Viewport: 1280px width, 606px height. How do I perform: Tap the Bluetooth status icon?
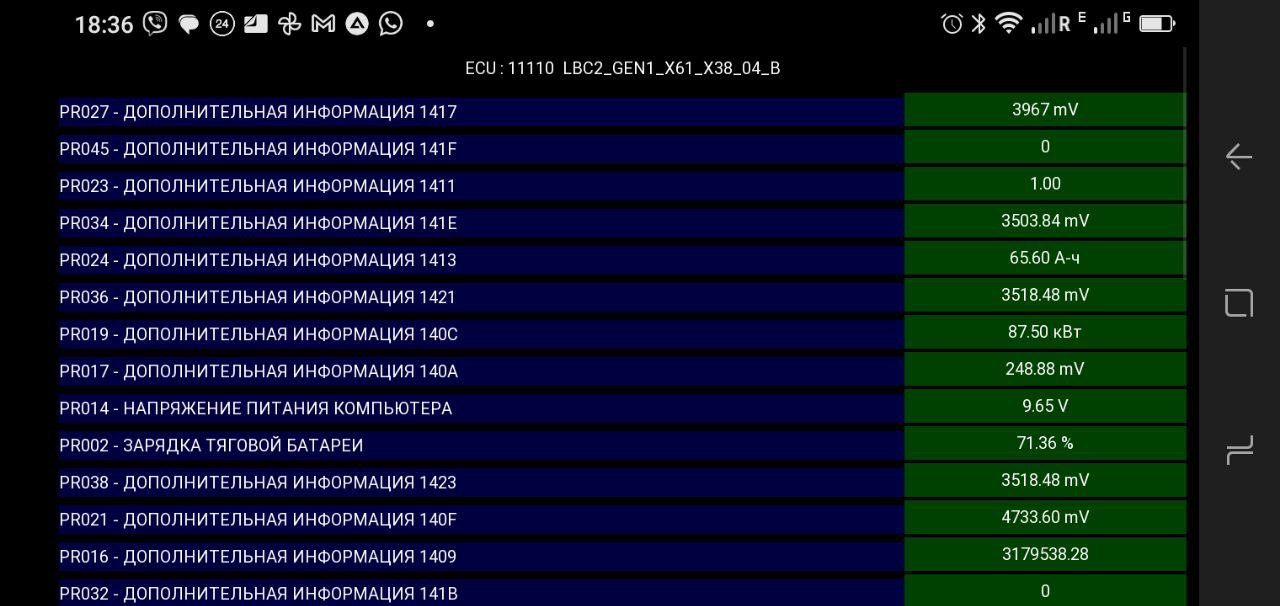(x=979, y=24)
